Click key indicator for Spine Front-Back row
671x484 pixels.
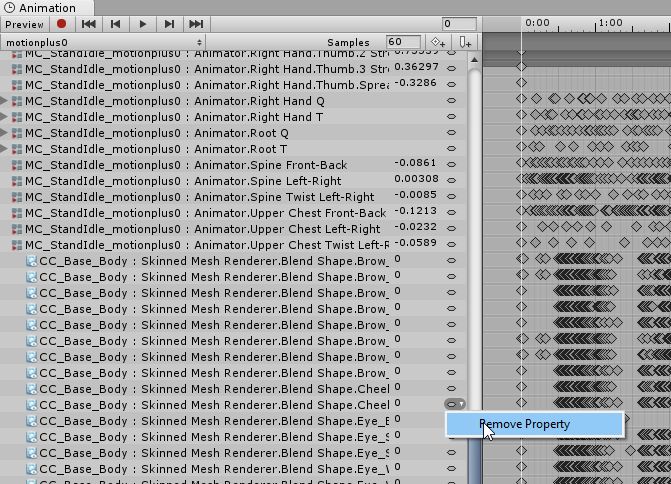pos(451,164)
